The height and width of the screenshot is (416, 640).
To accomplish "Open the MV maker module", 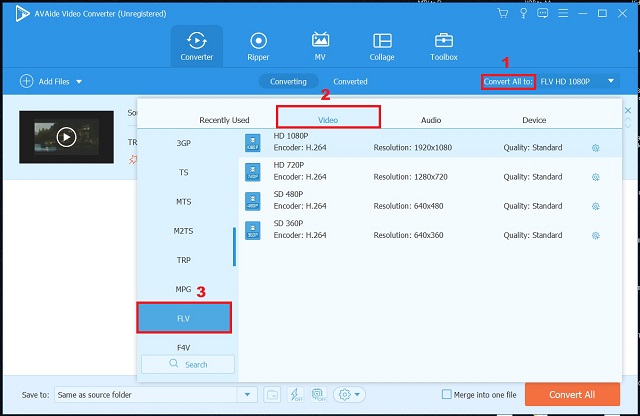I will tap(321, 47).
